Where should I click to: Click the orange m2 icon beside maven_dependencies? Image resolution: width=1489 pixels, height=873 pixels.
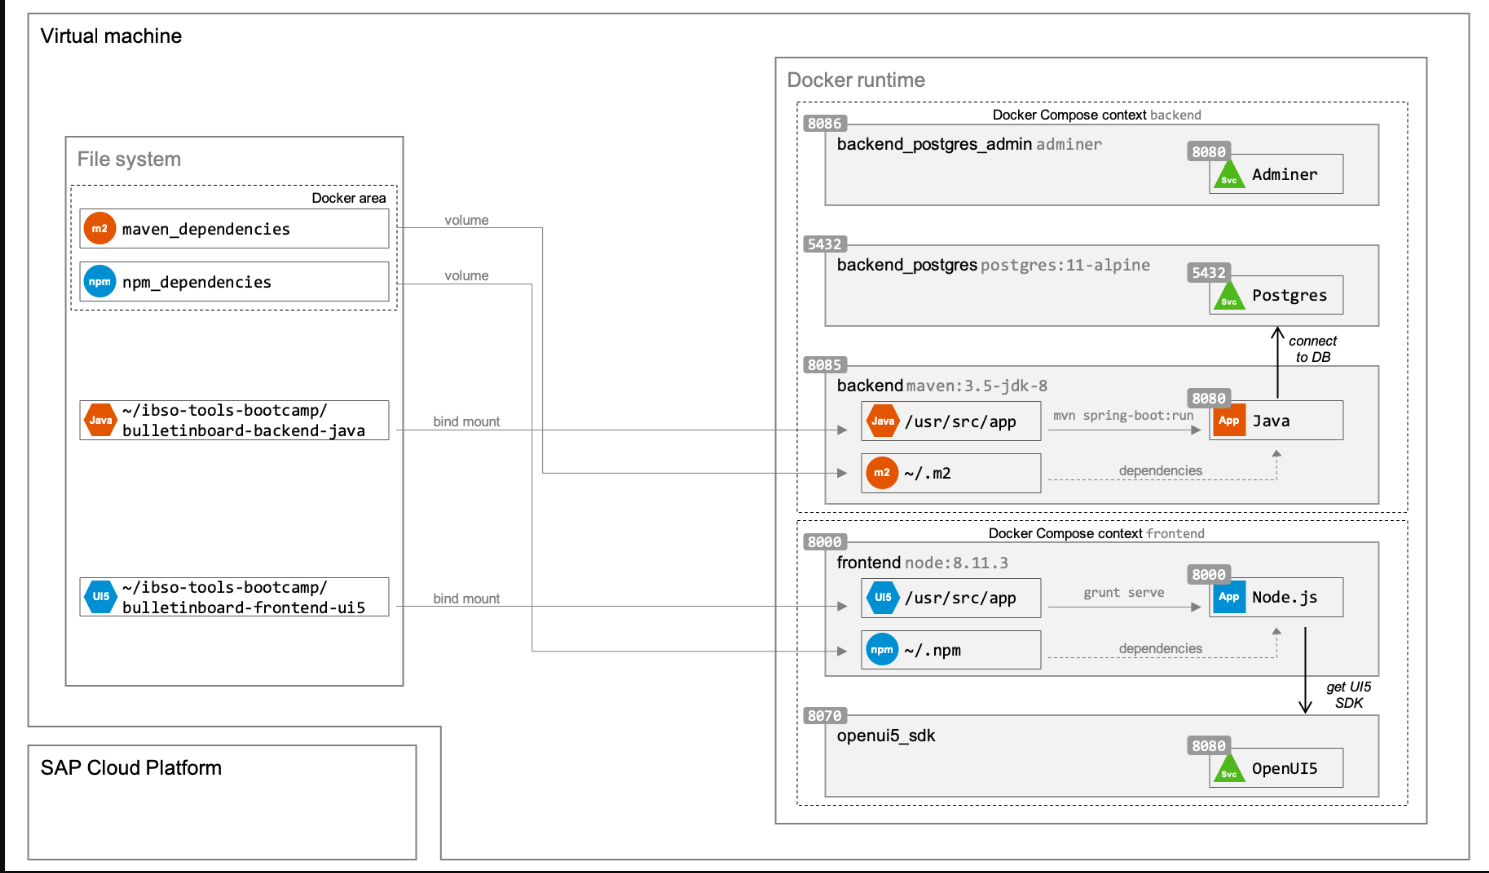(x=100, y=229)
